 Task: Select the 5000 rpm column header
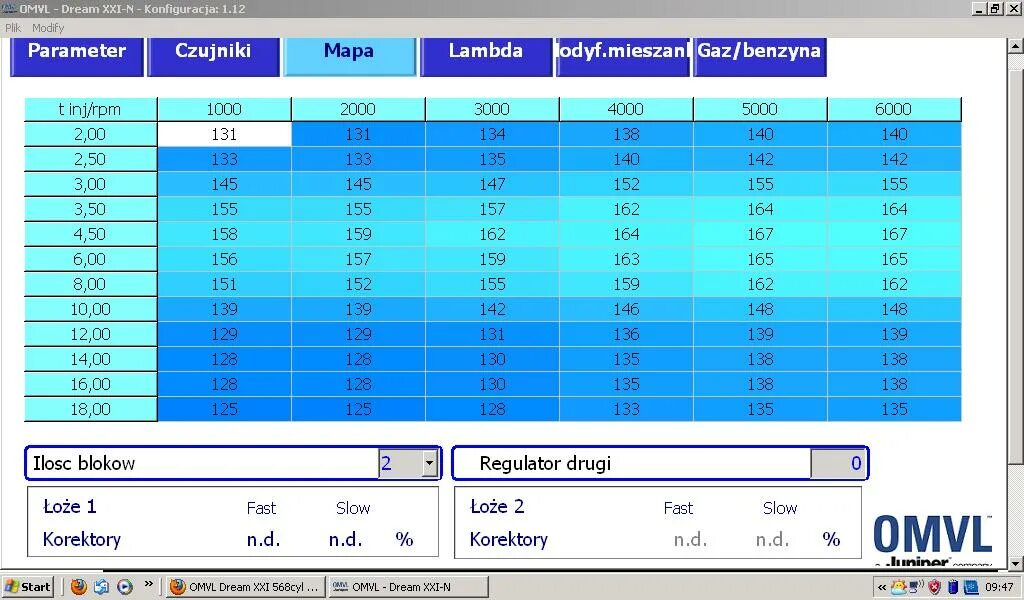point(760,109)
